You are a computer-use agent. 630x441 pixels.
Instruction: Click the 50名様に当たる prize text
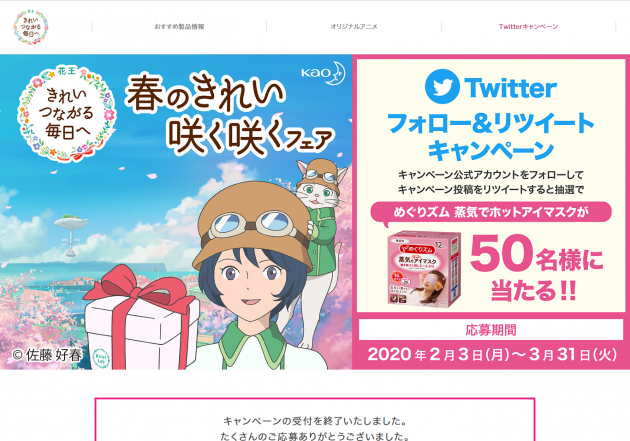point(536,268)
